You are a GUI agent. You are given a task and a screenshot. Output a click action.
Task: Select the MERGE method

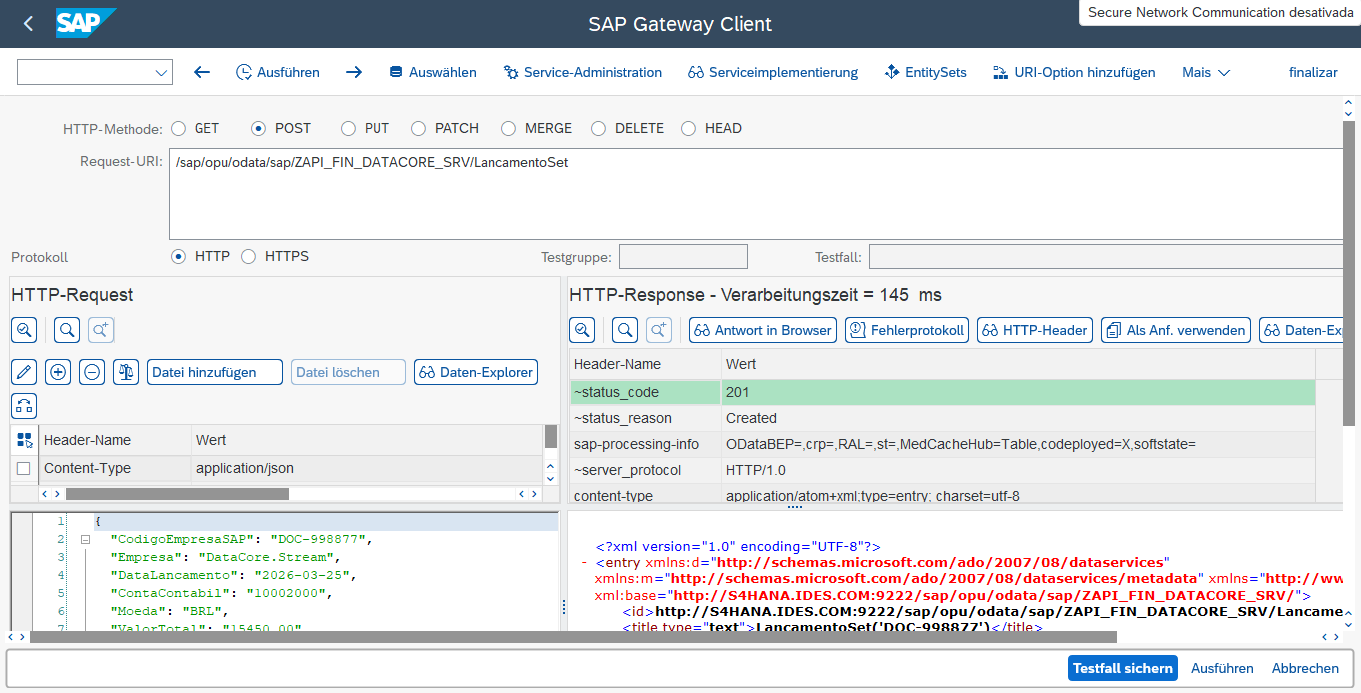tap(509, 128)
